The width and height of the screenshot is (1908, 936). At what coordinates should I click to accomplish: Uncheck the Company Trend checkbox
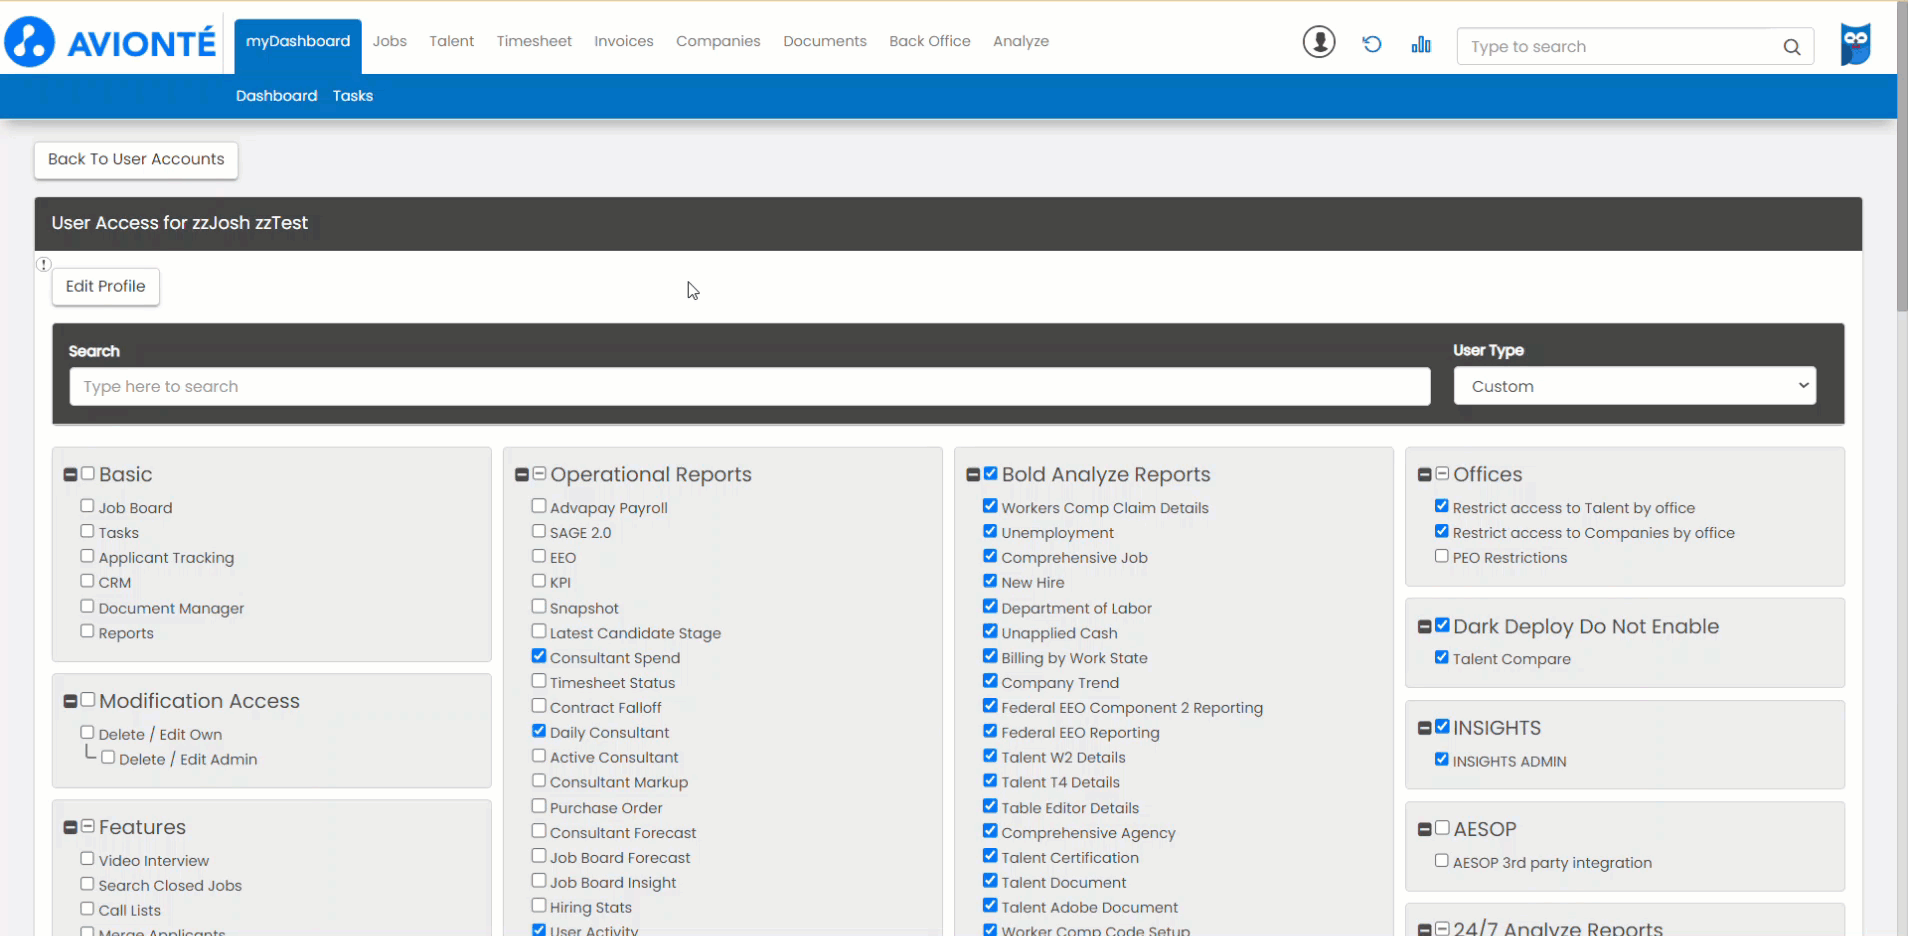(x=990, y=681)
